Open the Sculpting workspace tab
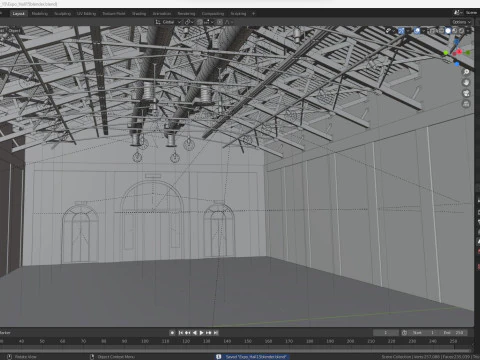Screen dimensions: 480x360 click(x=63, y=14)
